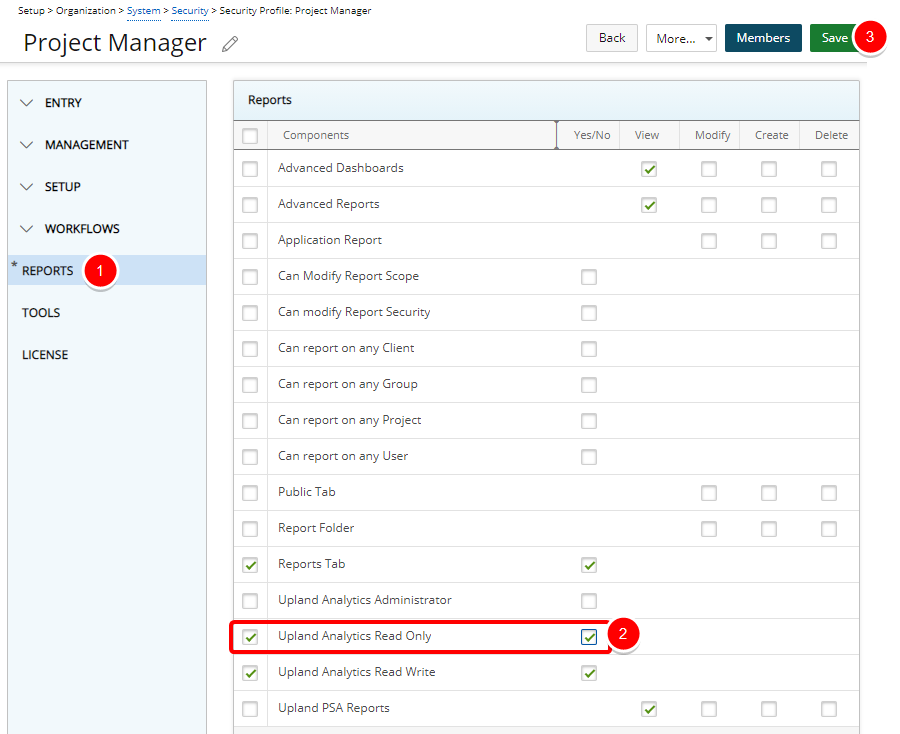Untick Upland Analytics Read Only Yes/No checkbox
The image size is (900, 734).
[x=589, y=637]
